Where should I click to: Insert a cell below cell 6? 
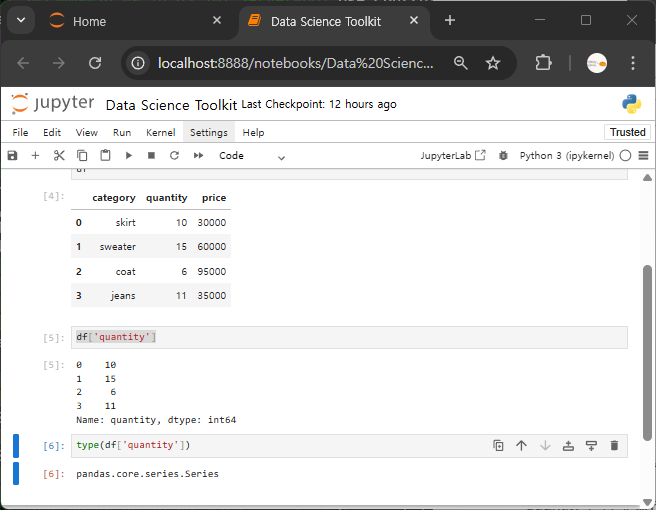(591, 446)
